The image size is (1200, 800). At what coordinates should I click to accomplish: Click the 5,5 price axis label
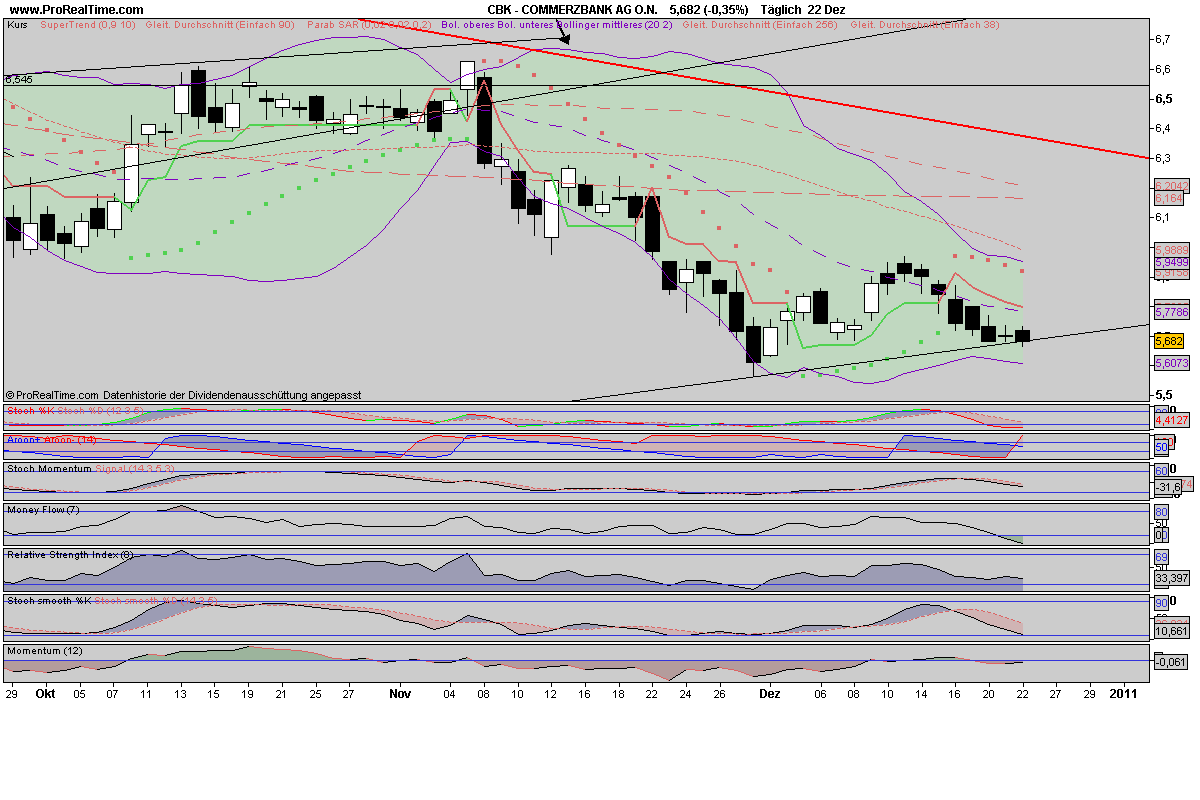coord(1163,395)
